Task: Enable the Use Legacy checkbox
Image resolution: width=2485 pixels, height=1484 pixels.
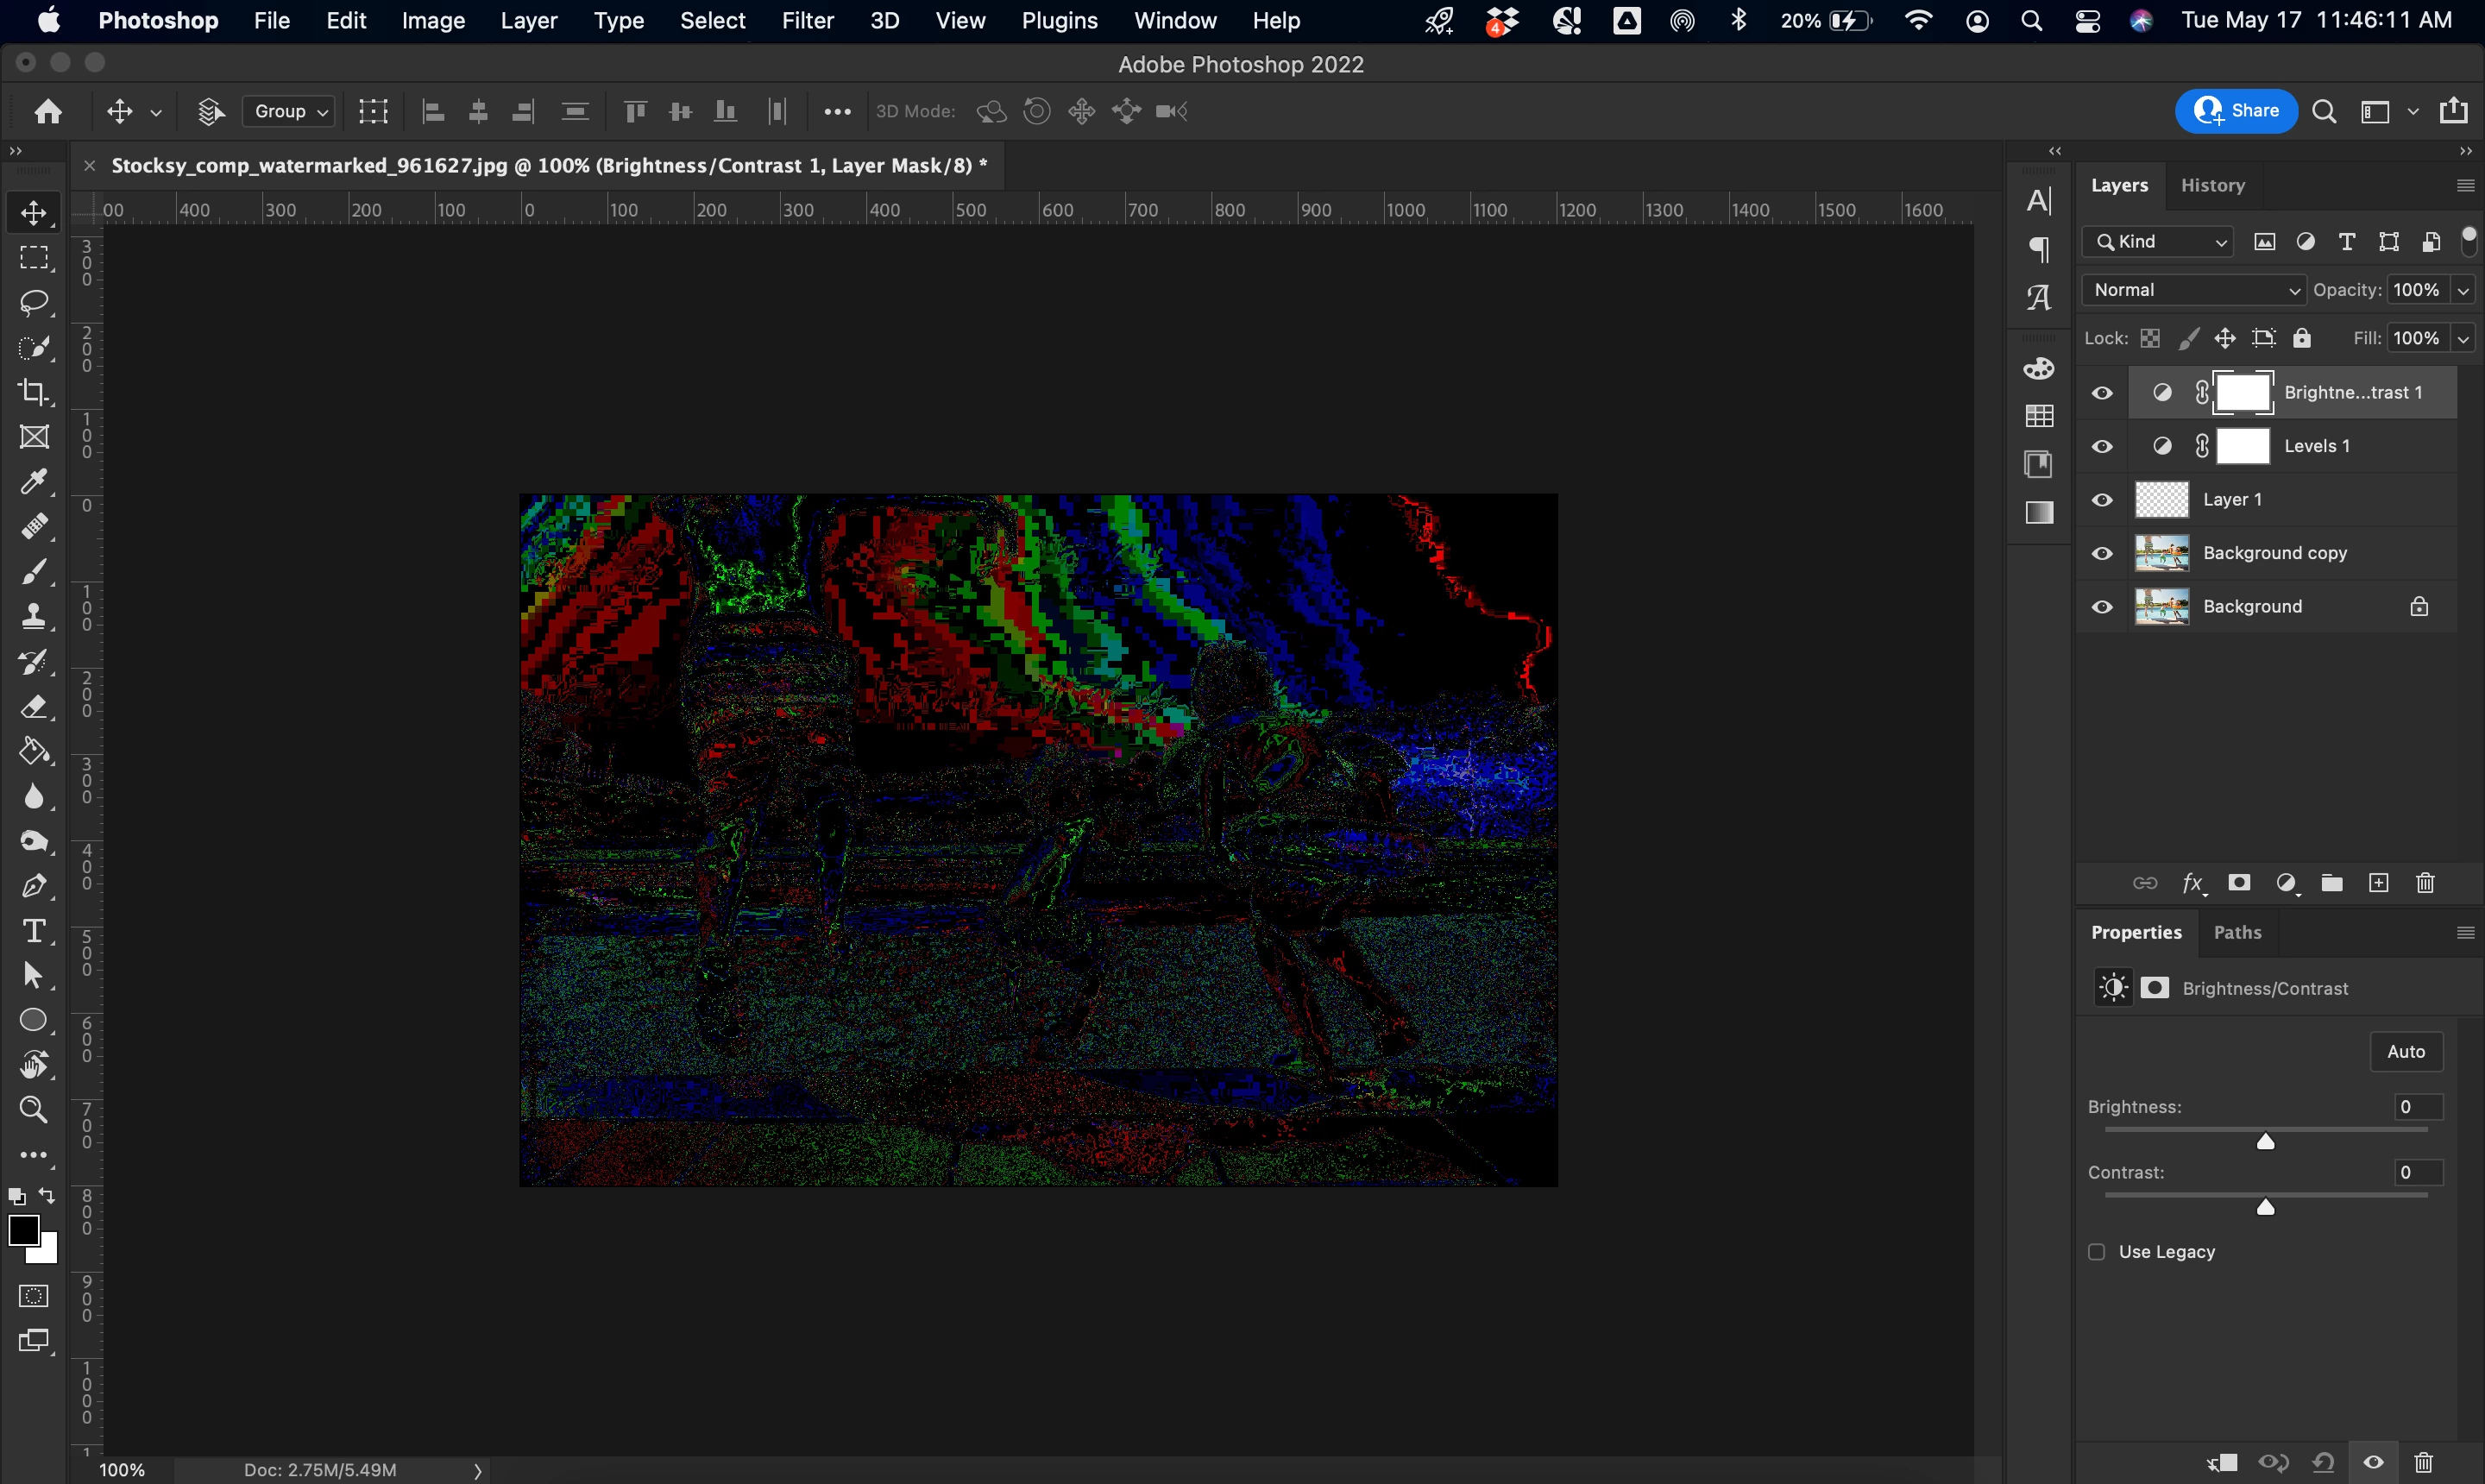Action: pos(2097,1252)
